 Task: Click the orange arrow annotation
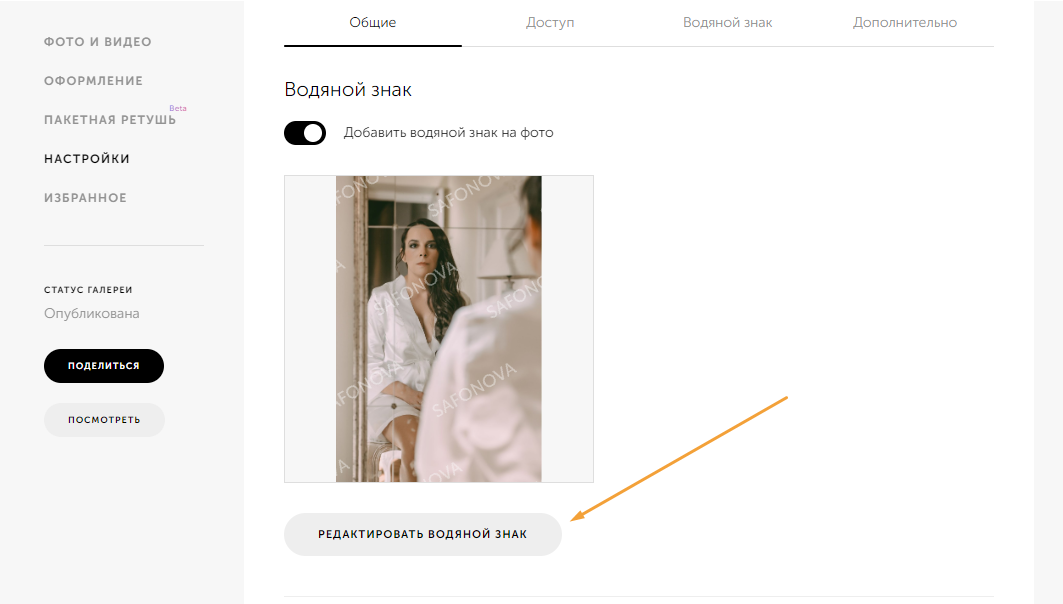click(x=679, y=459)
